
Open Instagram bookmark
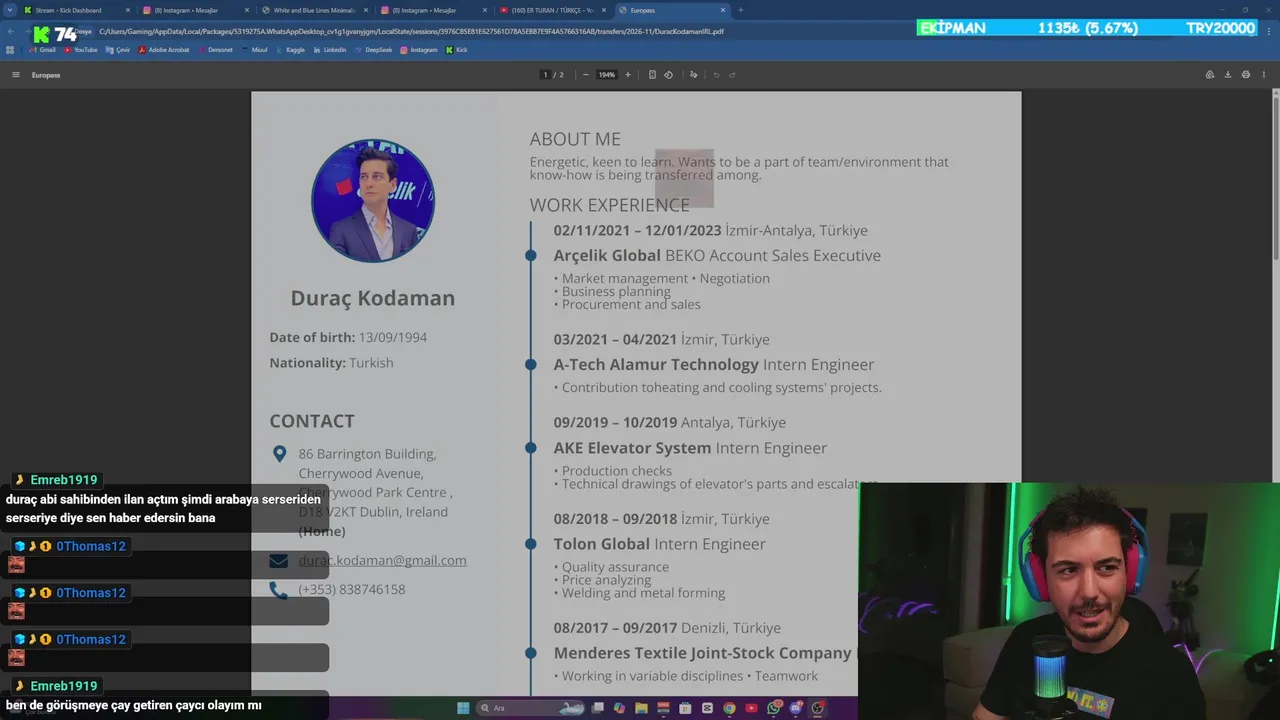pos(419,50)
